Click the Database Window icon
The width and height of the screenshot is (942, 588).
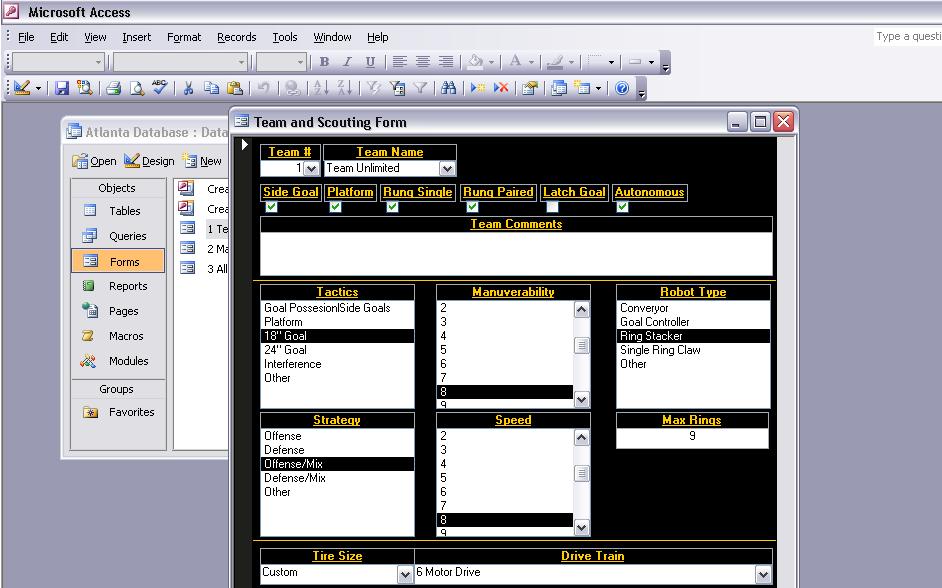click(559, 88)
